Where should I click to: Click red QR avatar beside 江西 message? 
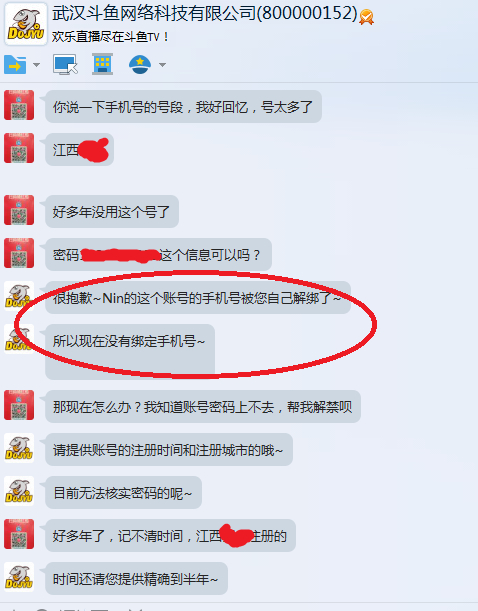(19, 148)
